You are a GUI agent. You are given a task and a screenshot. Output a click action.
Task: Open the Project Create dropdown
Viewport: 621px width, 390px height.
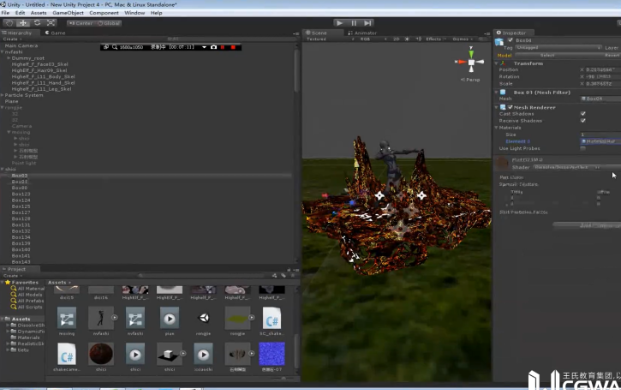coord(12,276)
